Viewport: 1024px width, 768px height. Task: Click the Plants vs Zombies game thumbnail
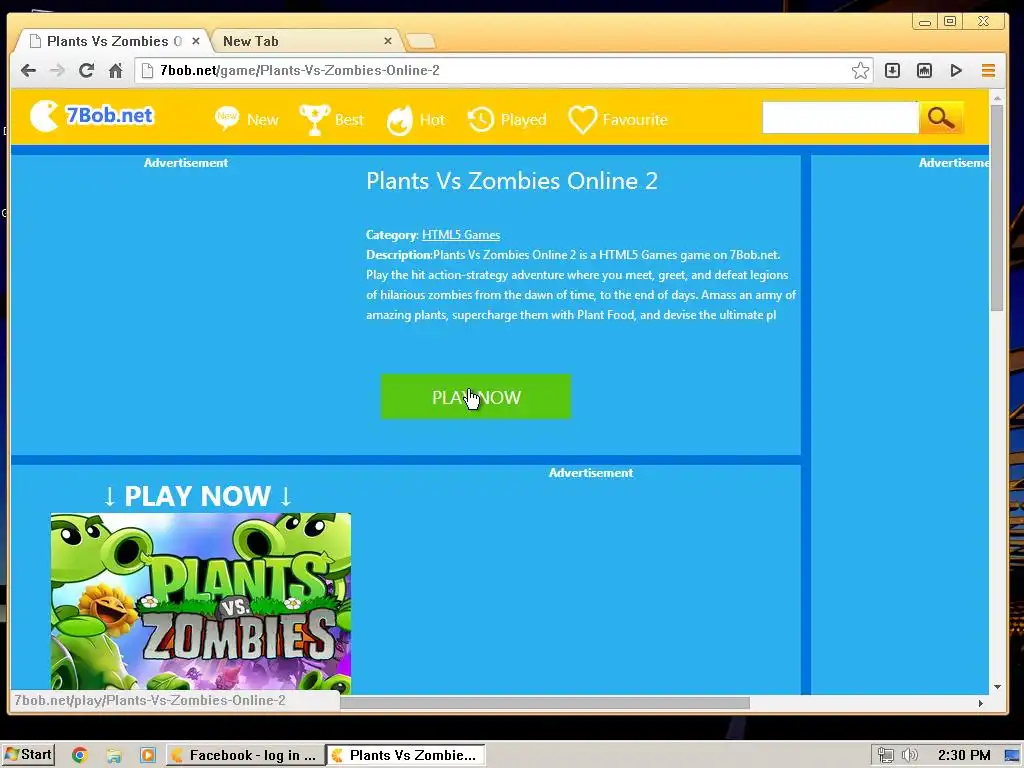[200, 602]
